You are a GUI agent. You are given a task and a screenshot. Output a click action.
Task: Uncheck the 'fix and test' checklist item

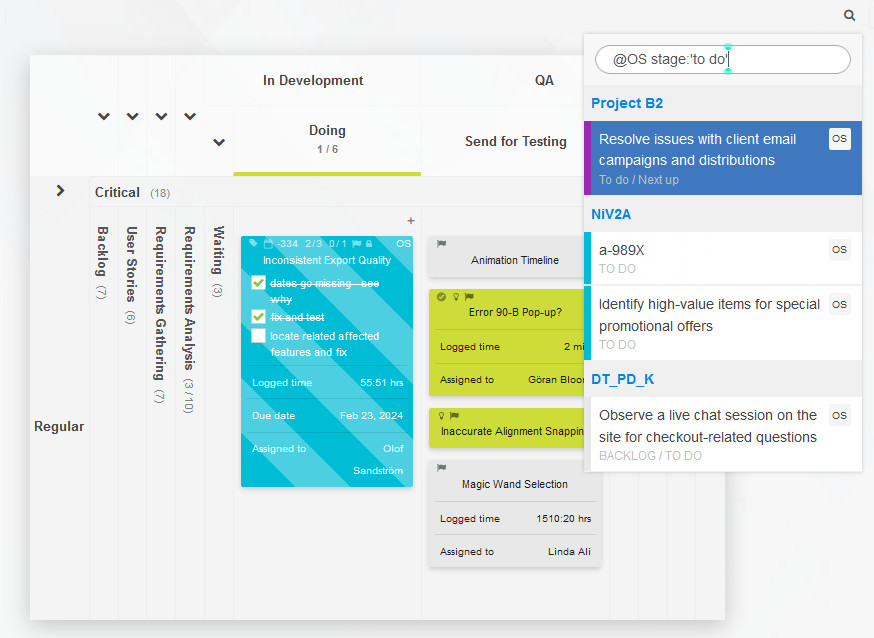(258, 316)
